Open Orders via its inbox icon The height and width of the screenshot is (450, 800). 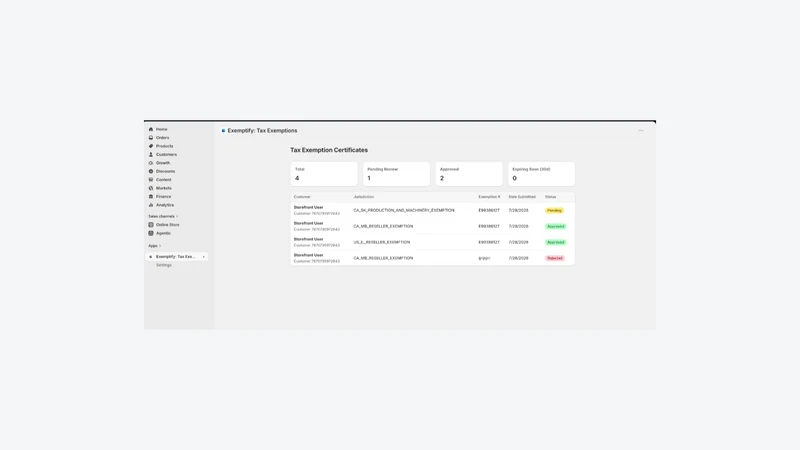click(151, 138)
